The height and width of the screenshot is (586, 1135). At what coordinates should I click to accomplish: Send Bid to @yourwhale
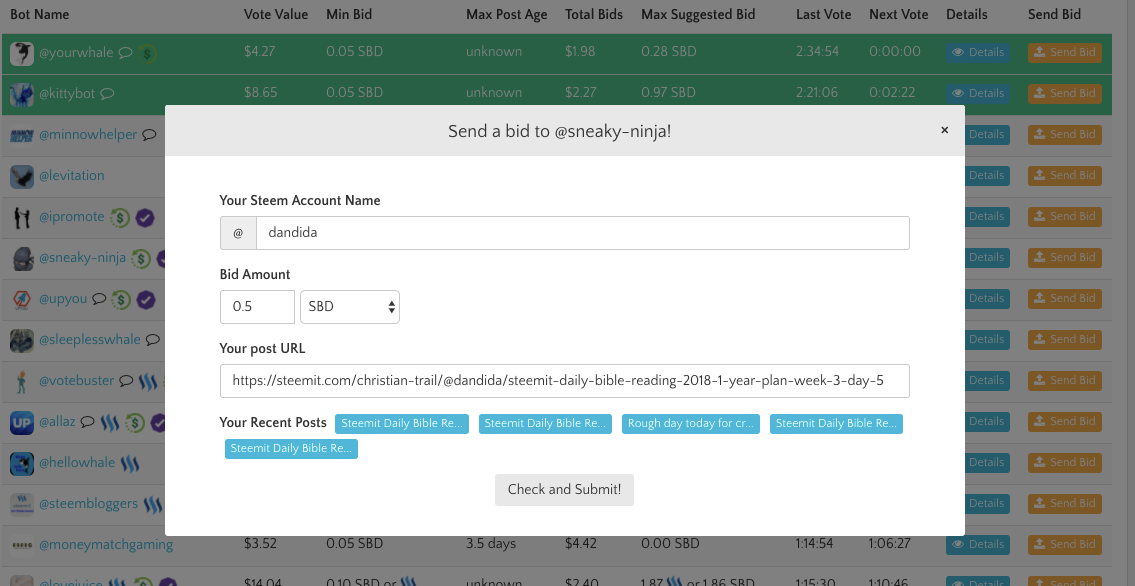coord(1065,53)
